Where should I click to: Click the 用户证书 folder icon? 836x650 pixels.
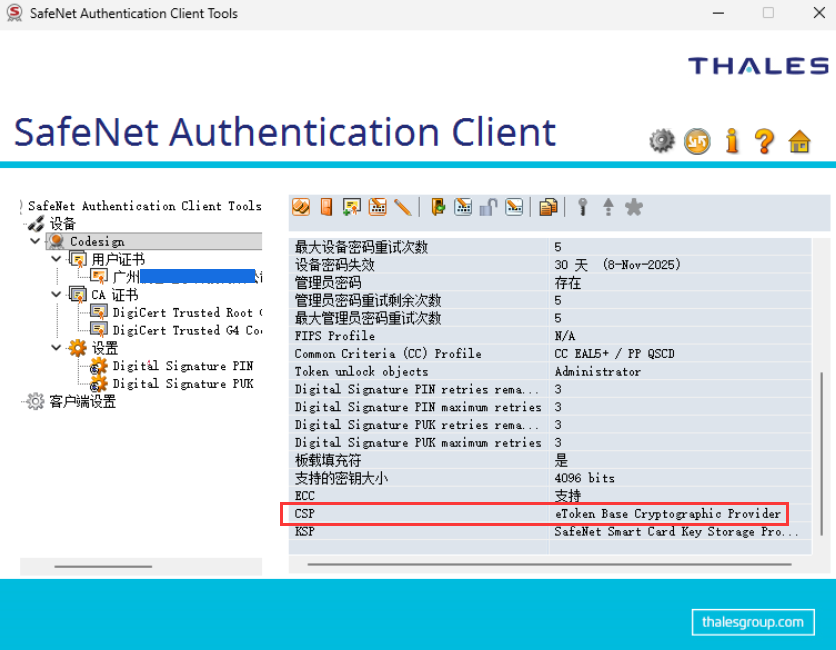[x=78, y=260]
